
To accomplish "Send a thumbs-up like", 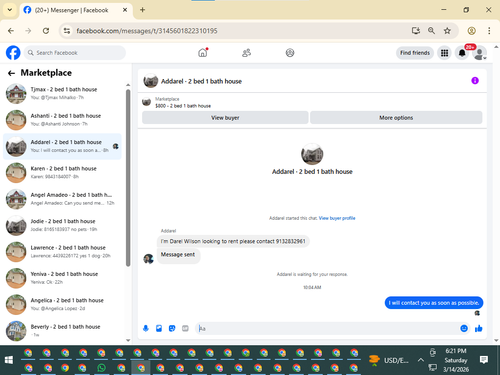I will coord(479,328).
